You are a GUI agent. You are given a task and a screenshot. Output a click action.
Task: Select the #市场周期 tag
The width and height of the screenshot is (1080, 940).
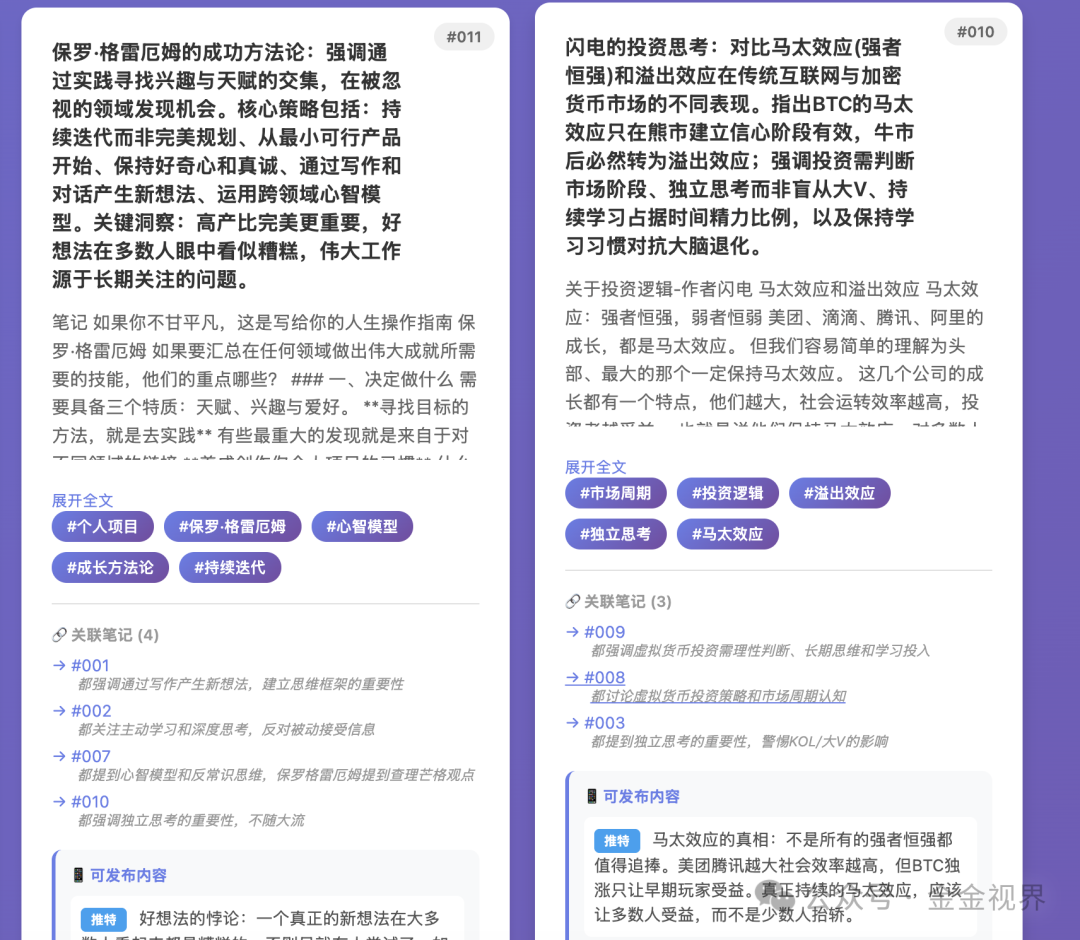click(615, 493)
